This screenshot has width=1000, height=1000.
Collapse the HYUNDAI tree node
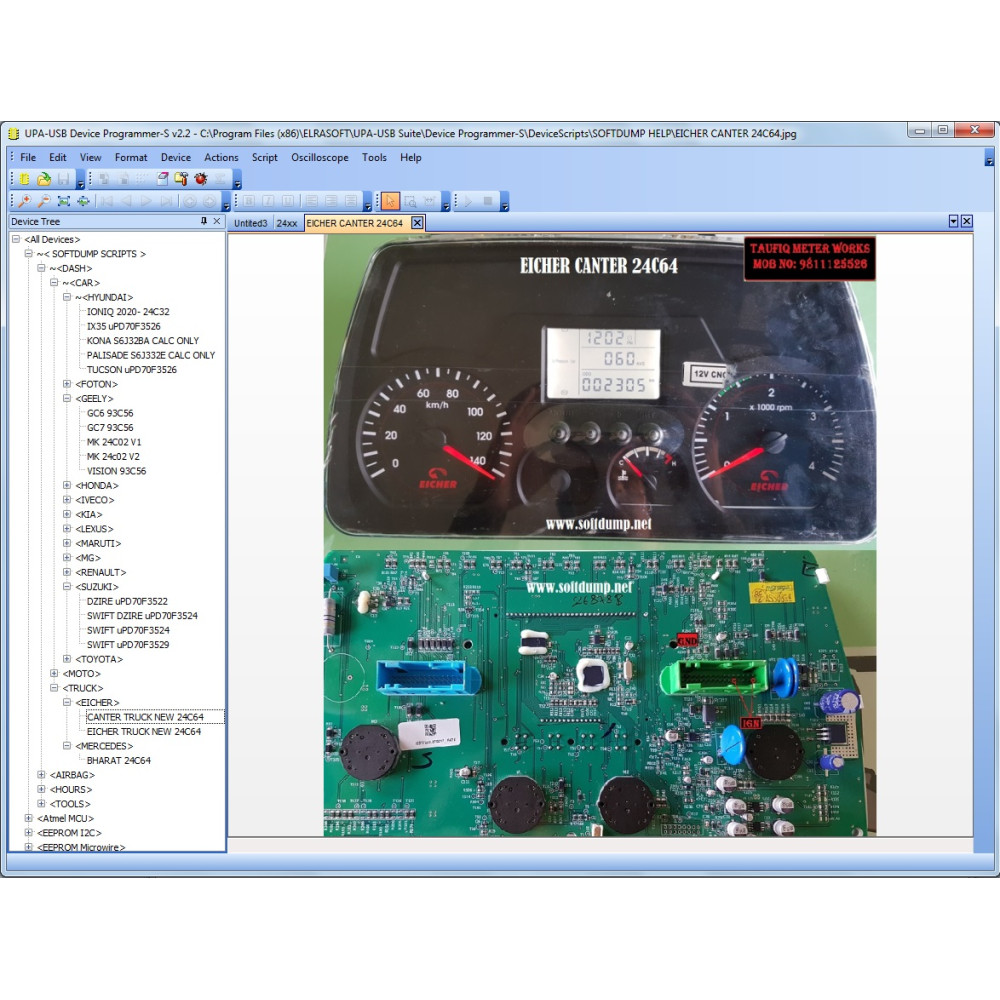pos(67,297)
